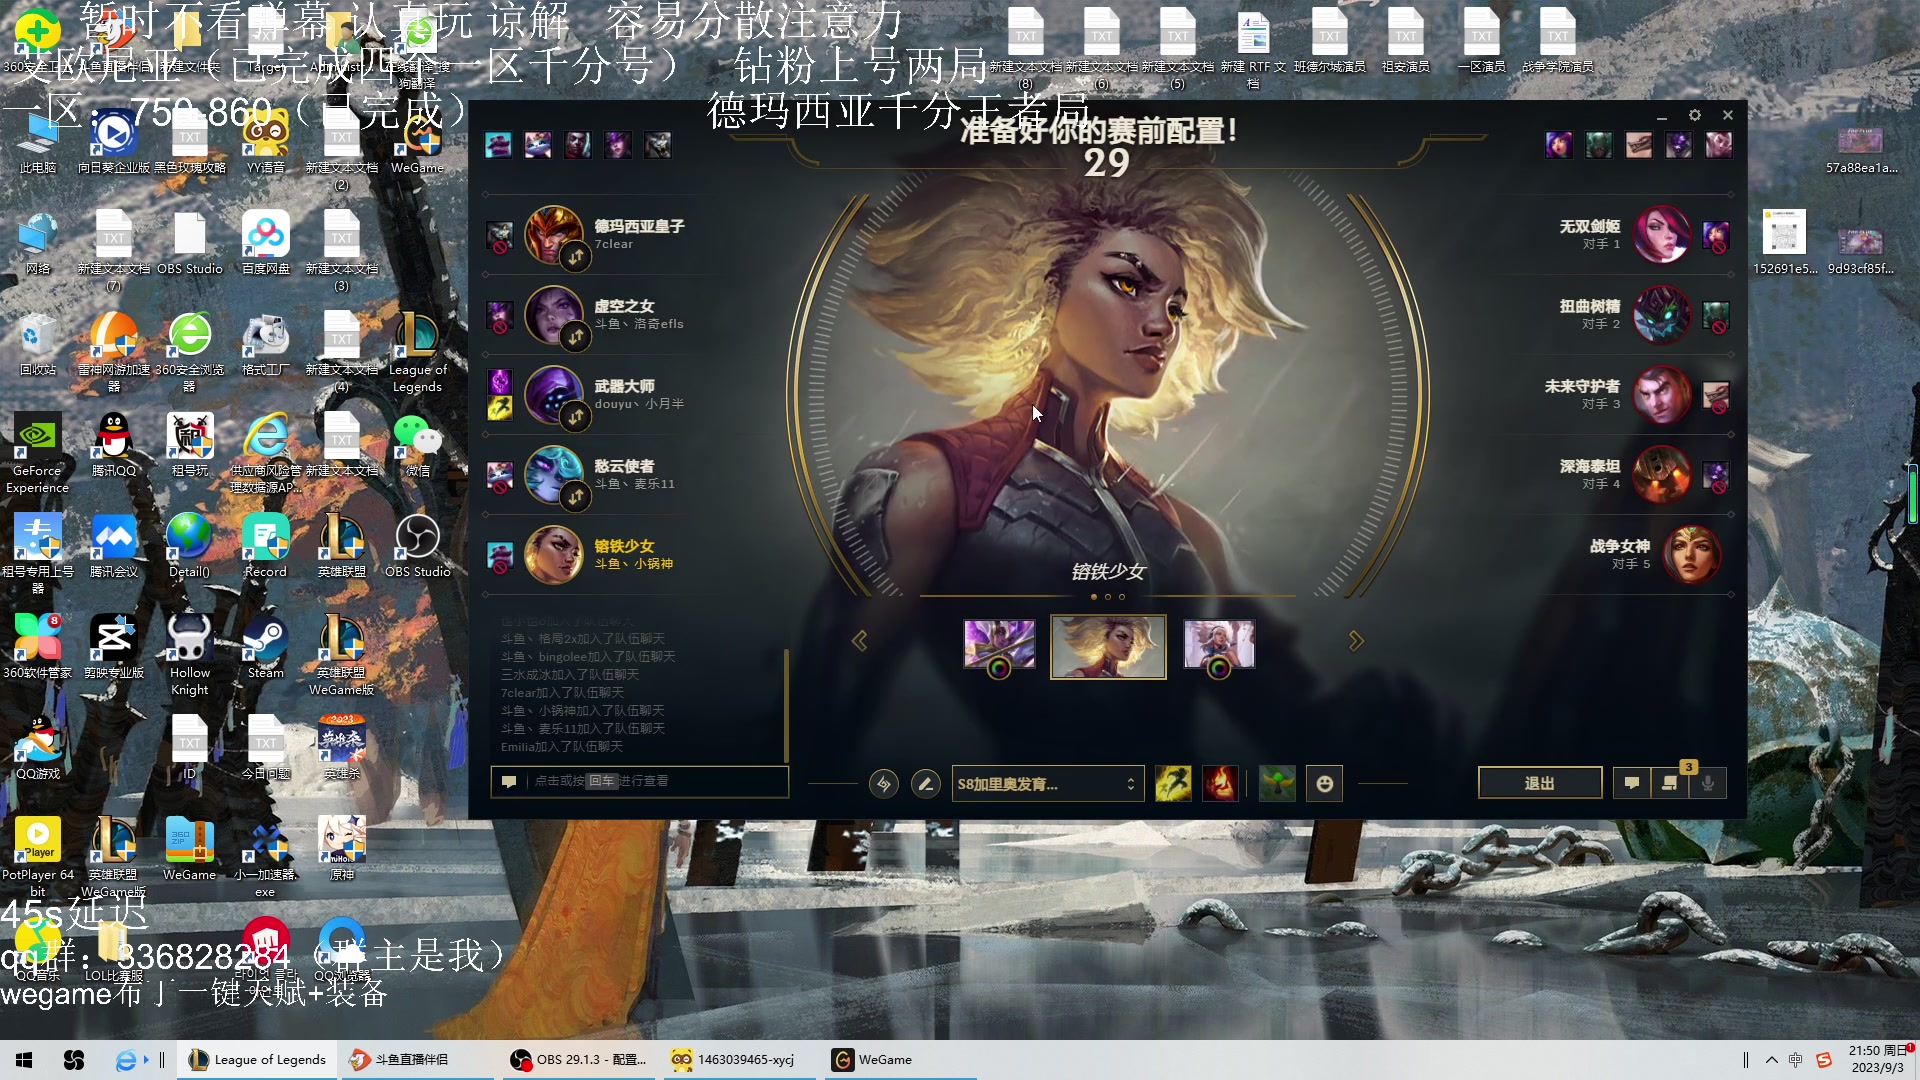Screen dimensions: 1920x1080
Task: Click enemy 战争女神 champion portrait
Action: point(1692,555)
